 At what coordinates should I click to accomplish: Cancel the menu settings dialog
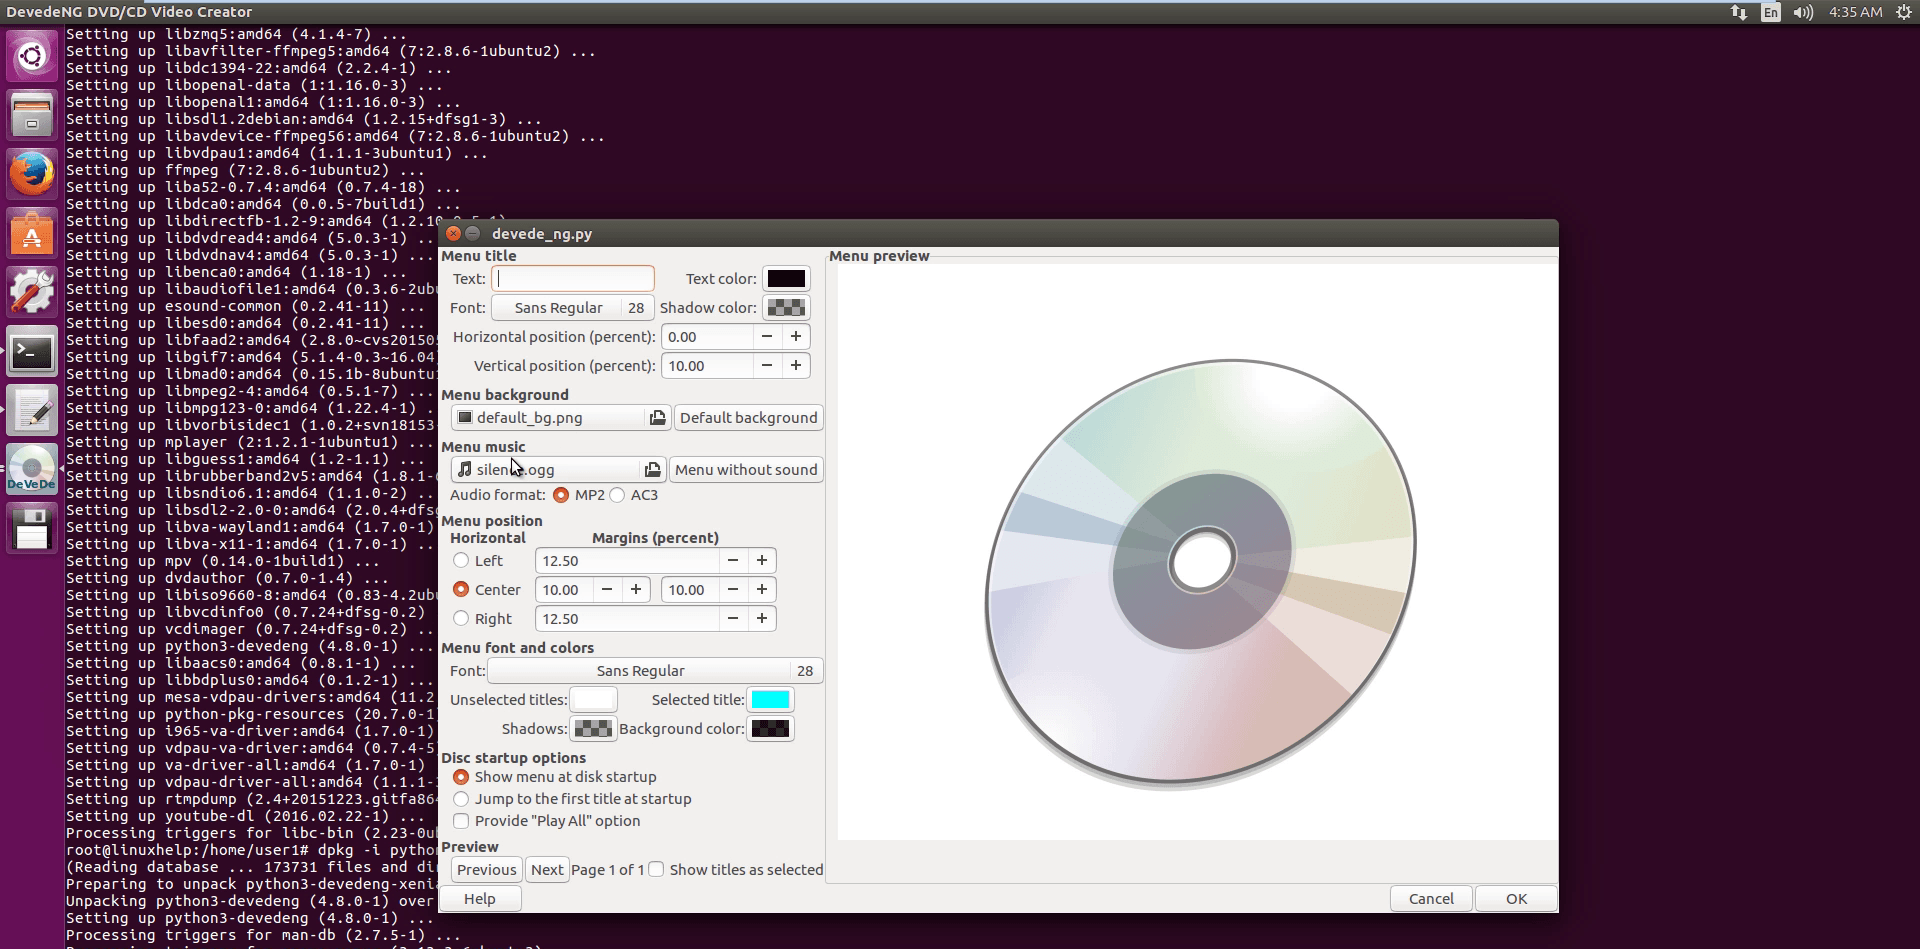click(1431, 899)
